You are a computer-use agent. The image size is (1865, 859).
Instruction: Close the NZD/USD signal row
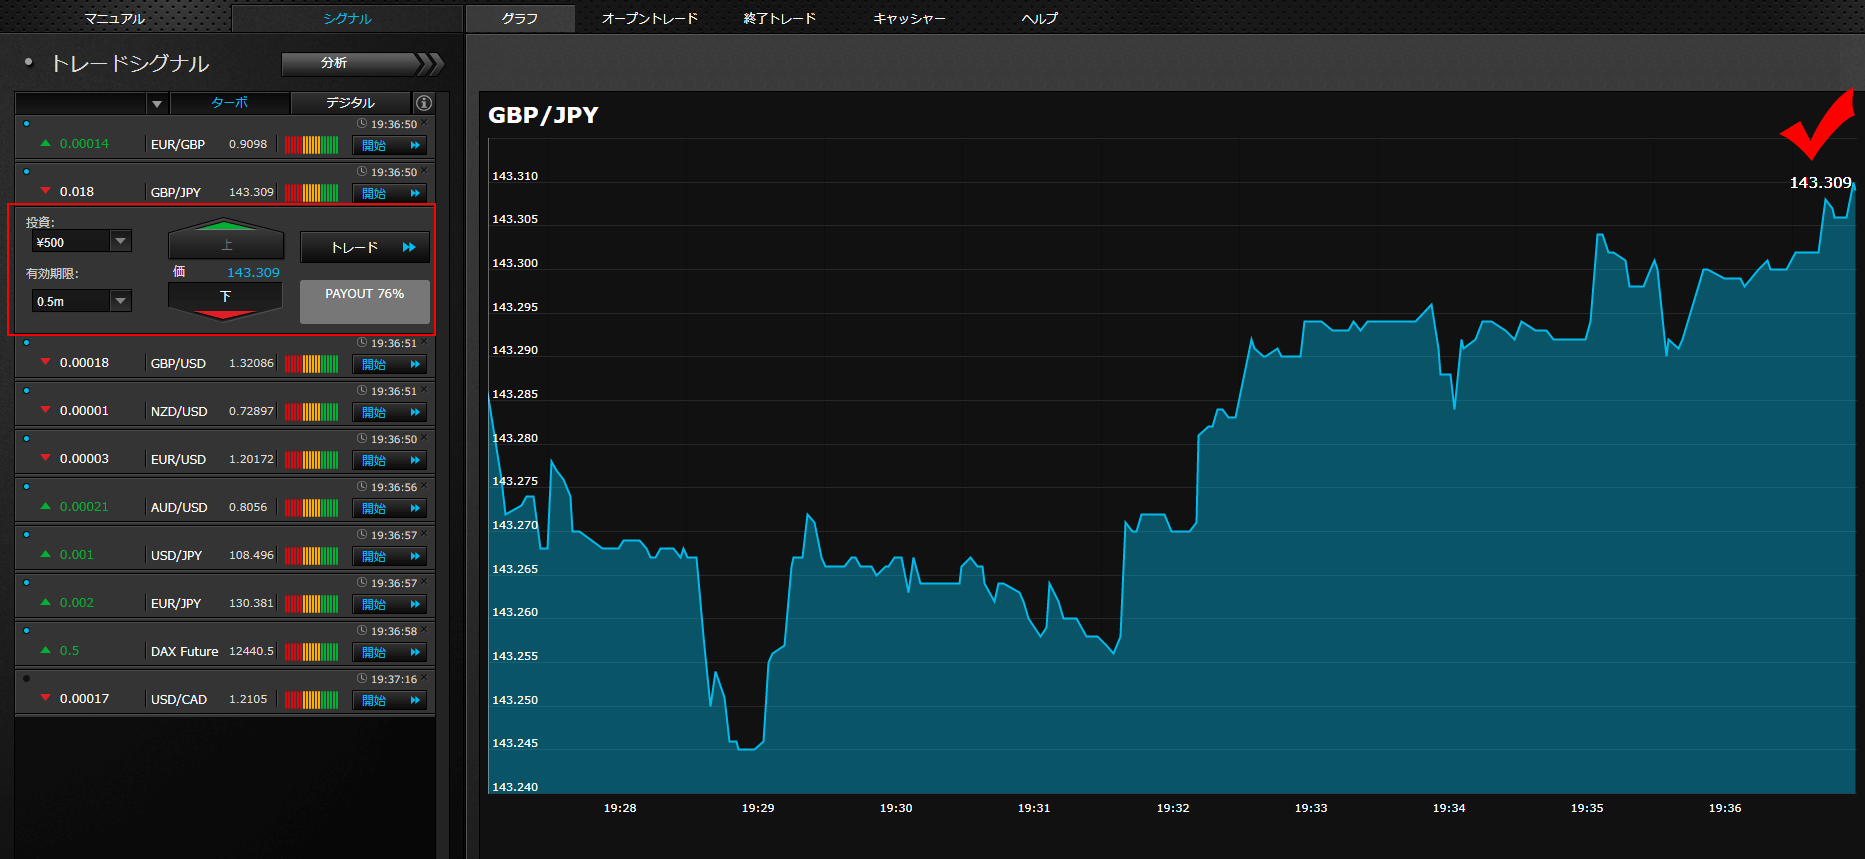(x=424, y=390)
